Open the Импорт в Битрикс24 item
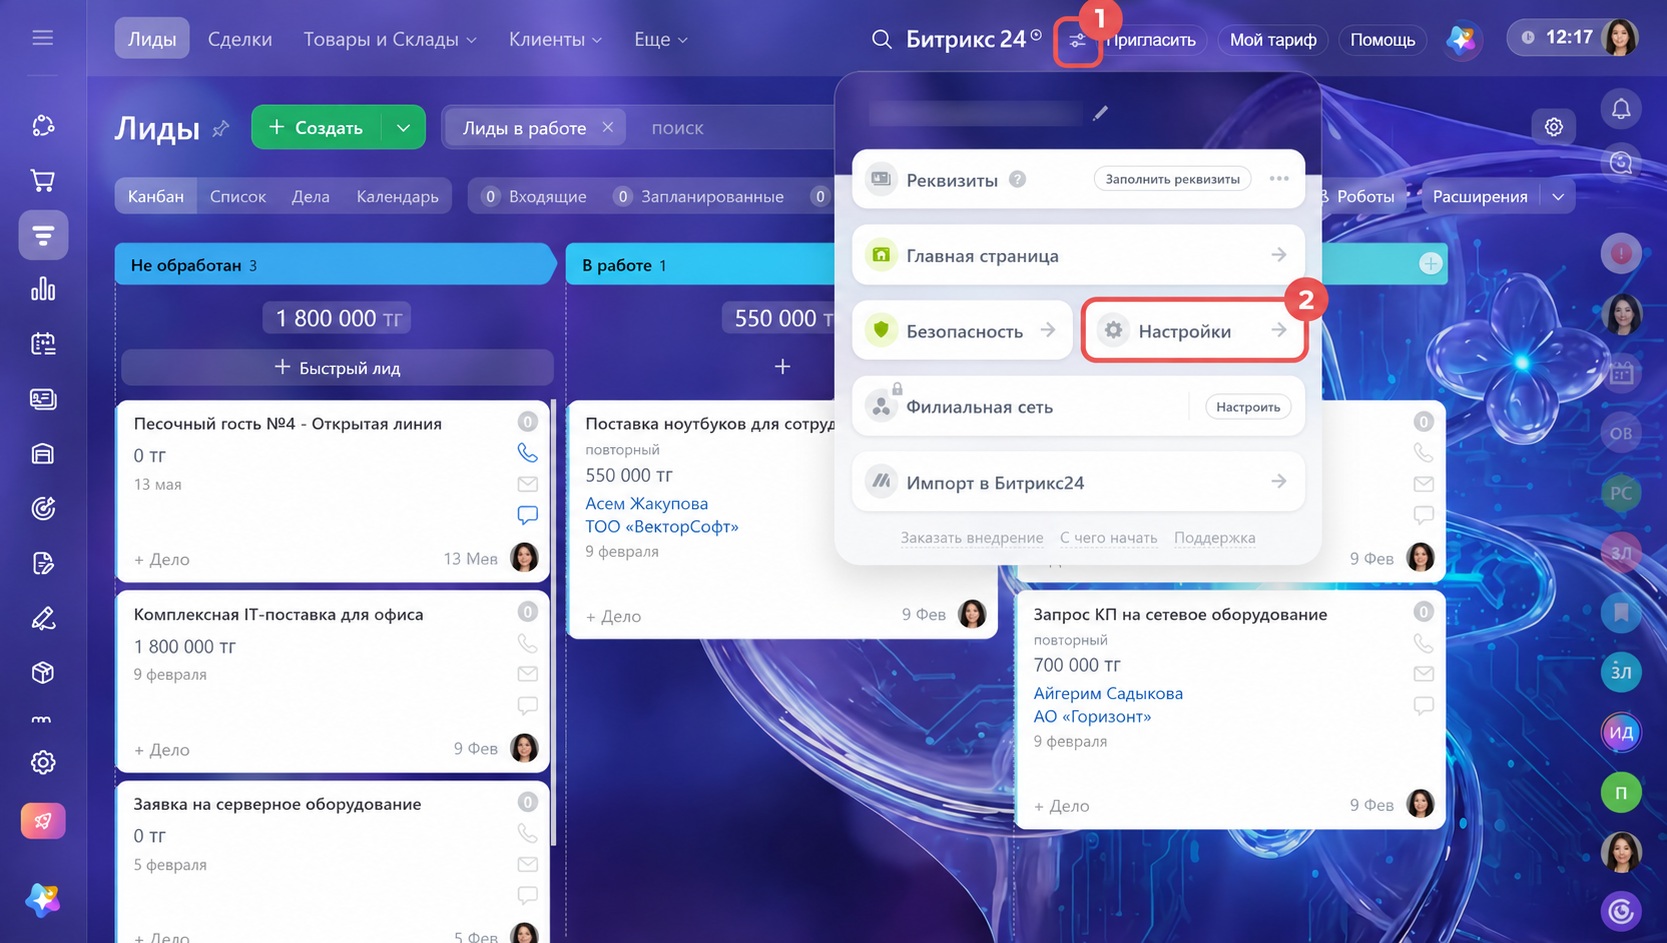Viewport: 1667px width, 943px height. click(x=1078, y=482)
